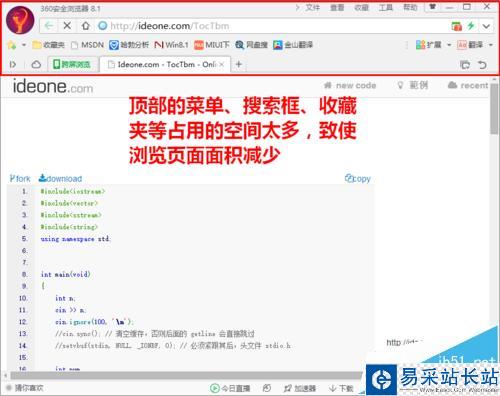The height and width of the screenshot is (396, 500).
Task: Click the 范例 samples link
Action: pyautogui.click(x=413, y=86)
